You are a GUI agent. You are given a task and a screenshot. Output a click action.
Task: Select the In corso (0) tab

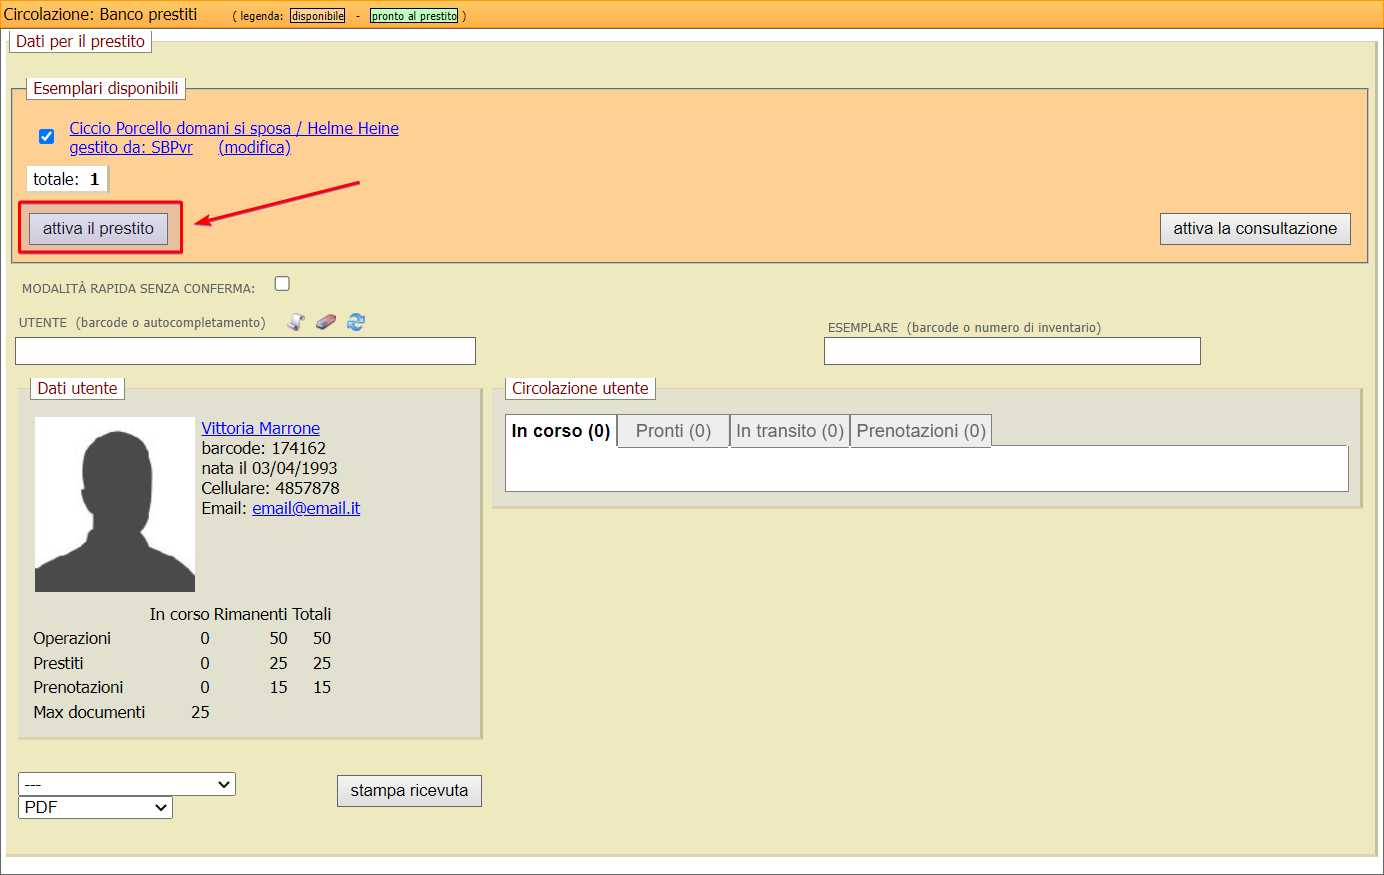[x=561, y=431]
